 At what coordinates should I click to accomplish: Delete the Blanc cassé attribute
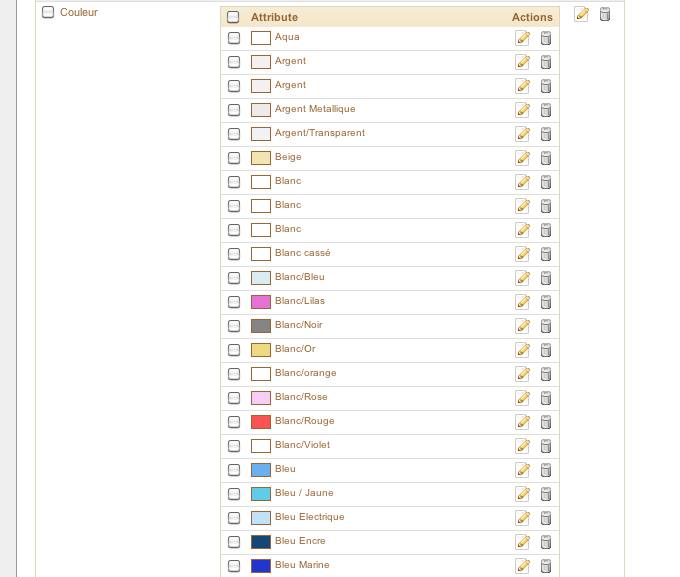tap(546, 254)
